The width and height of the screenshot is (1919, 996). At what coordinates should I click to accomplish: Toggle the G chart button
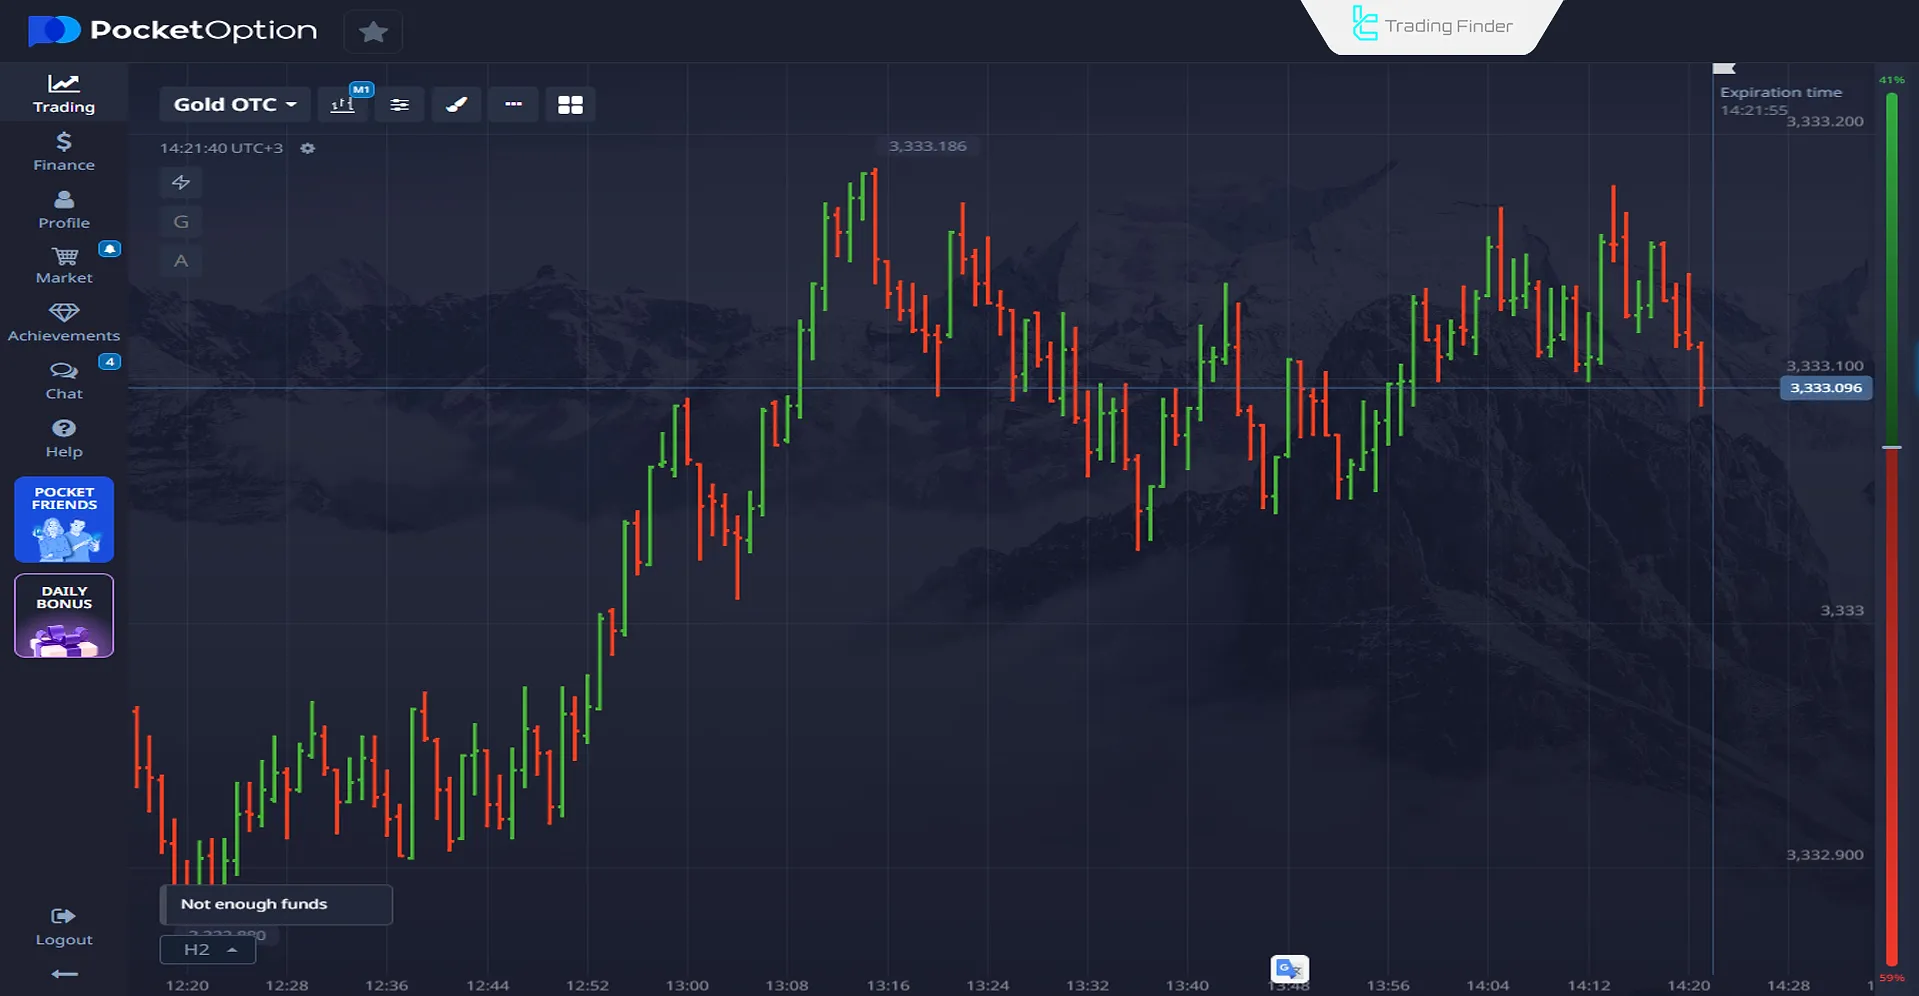(x=181, y=222)
